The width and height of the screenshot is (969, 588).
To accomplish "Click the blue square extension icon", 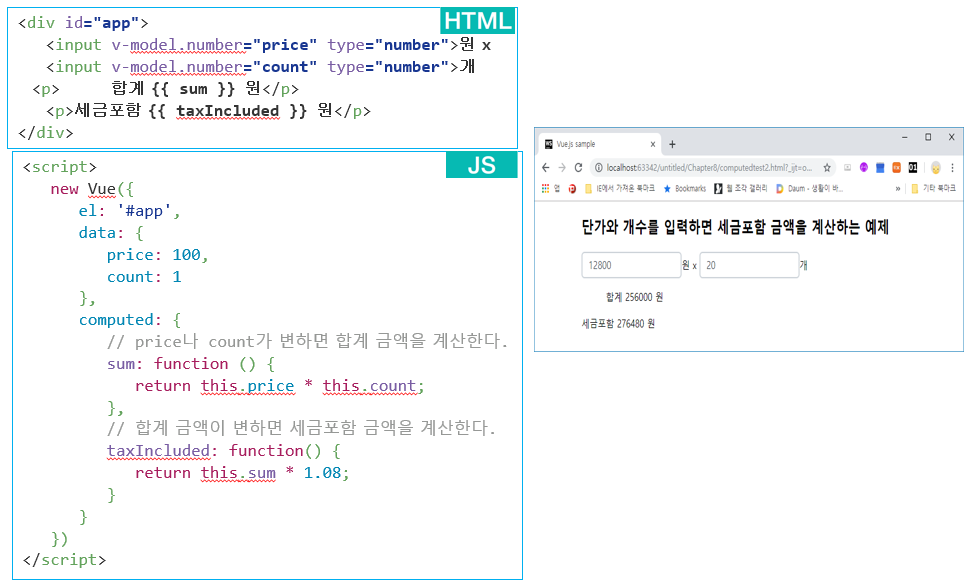I will (880, 168).
